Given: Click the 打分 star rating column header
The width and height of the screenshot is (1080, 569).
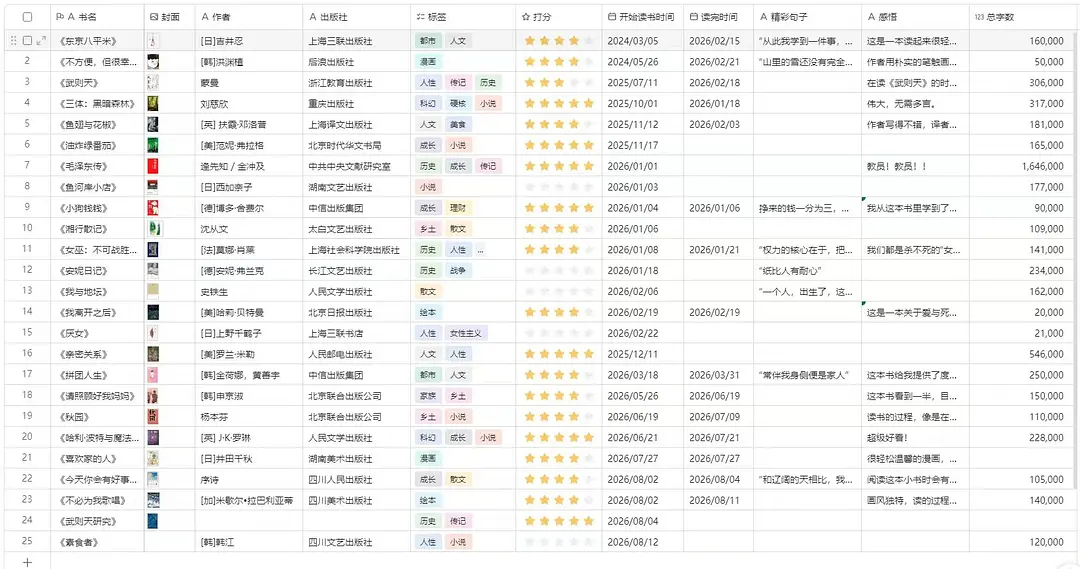Looking at the screenshot, I should [x=559, y=17].
